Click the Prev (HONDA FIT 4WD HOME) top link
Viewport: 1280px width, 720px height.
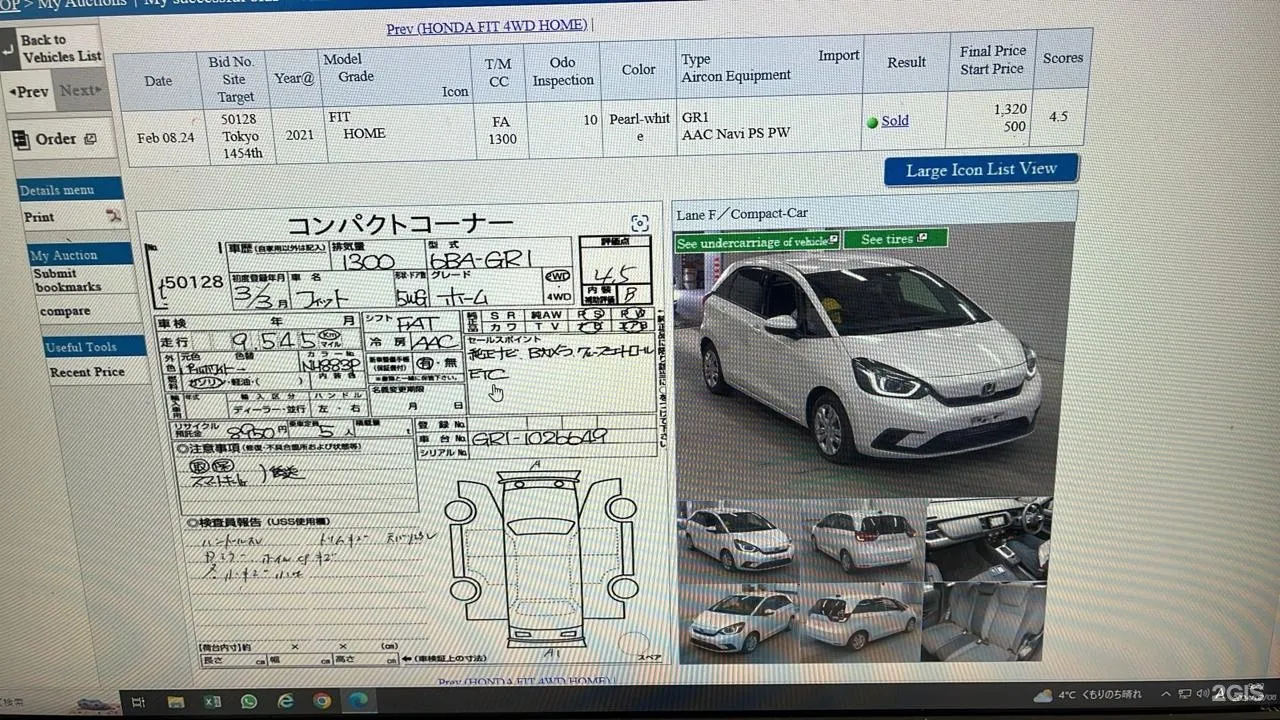(487, 27)
